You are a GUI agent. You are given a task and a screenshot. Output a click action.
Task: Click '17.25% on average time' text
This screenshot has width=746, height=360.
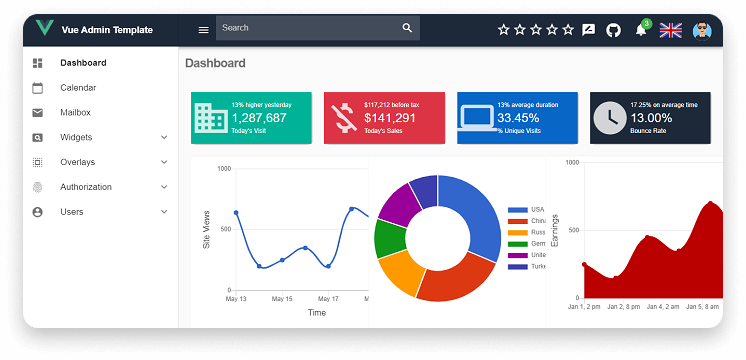pyautogui.click(x=664, y=105)
